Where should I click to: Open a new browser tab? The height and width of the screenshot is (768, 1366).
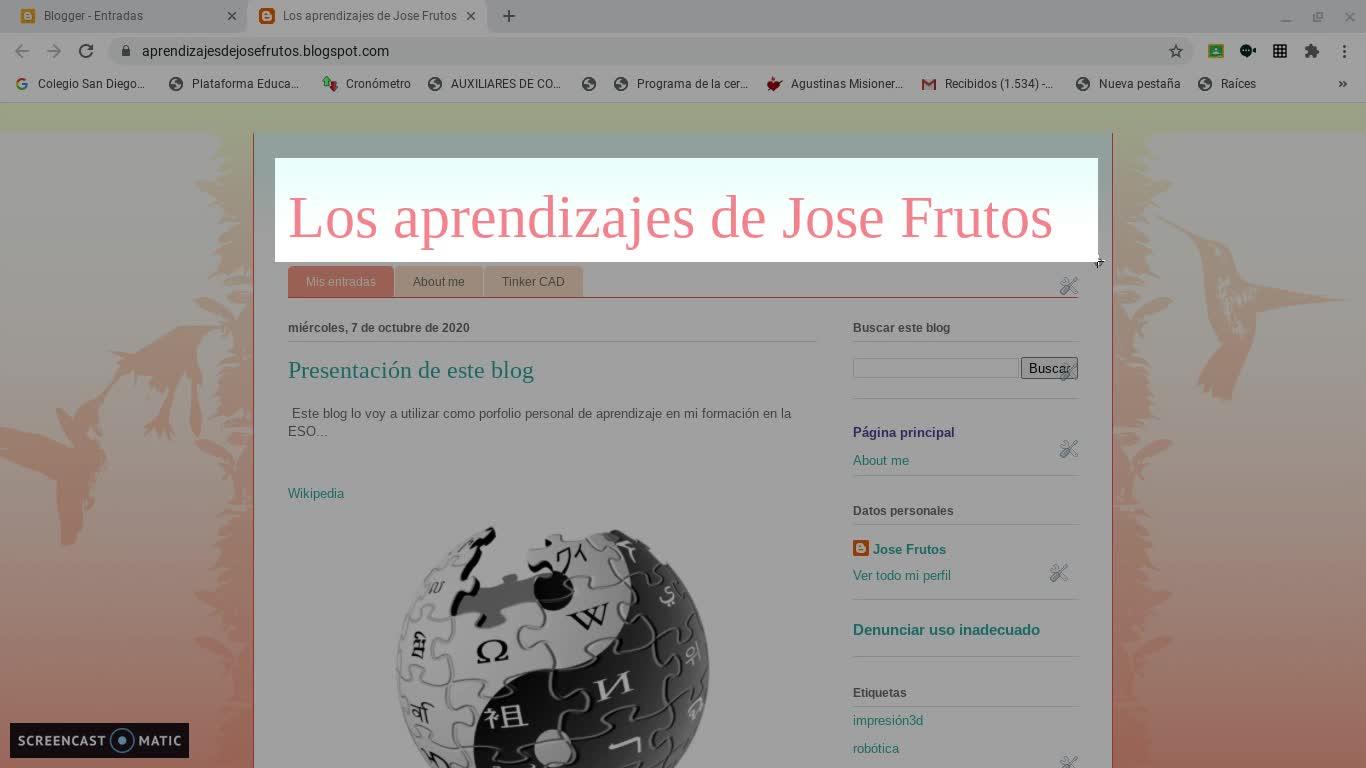point(509,16)
